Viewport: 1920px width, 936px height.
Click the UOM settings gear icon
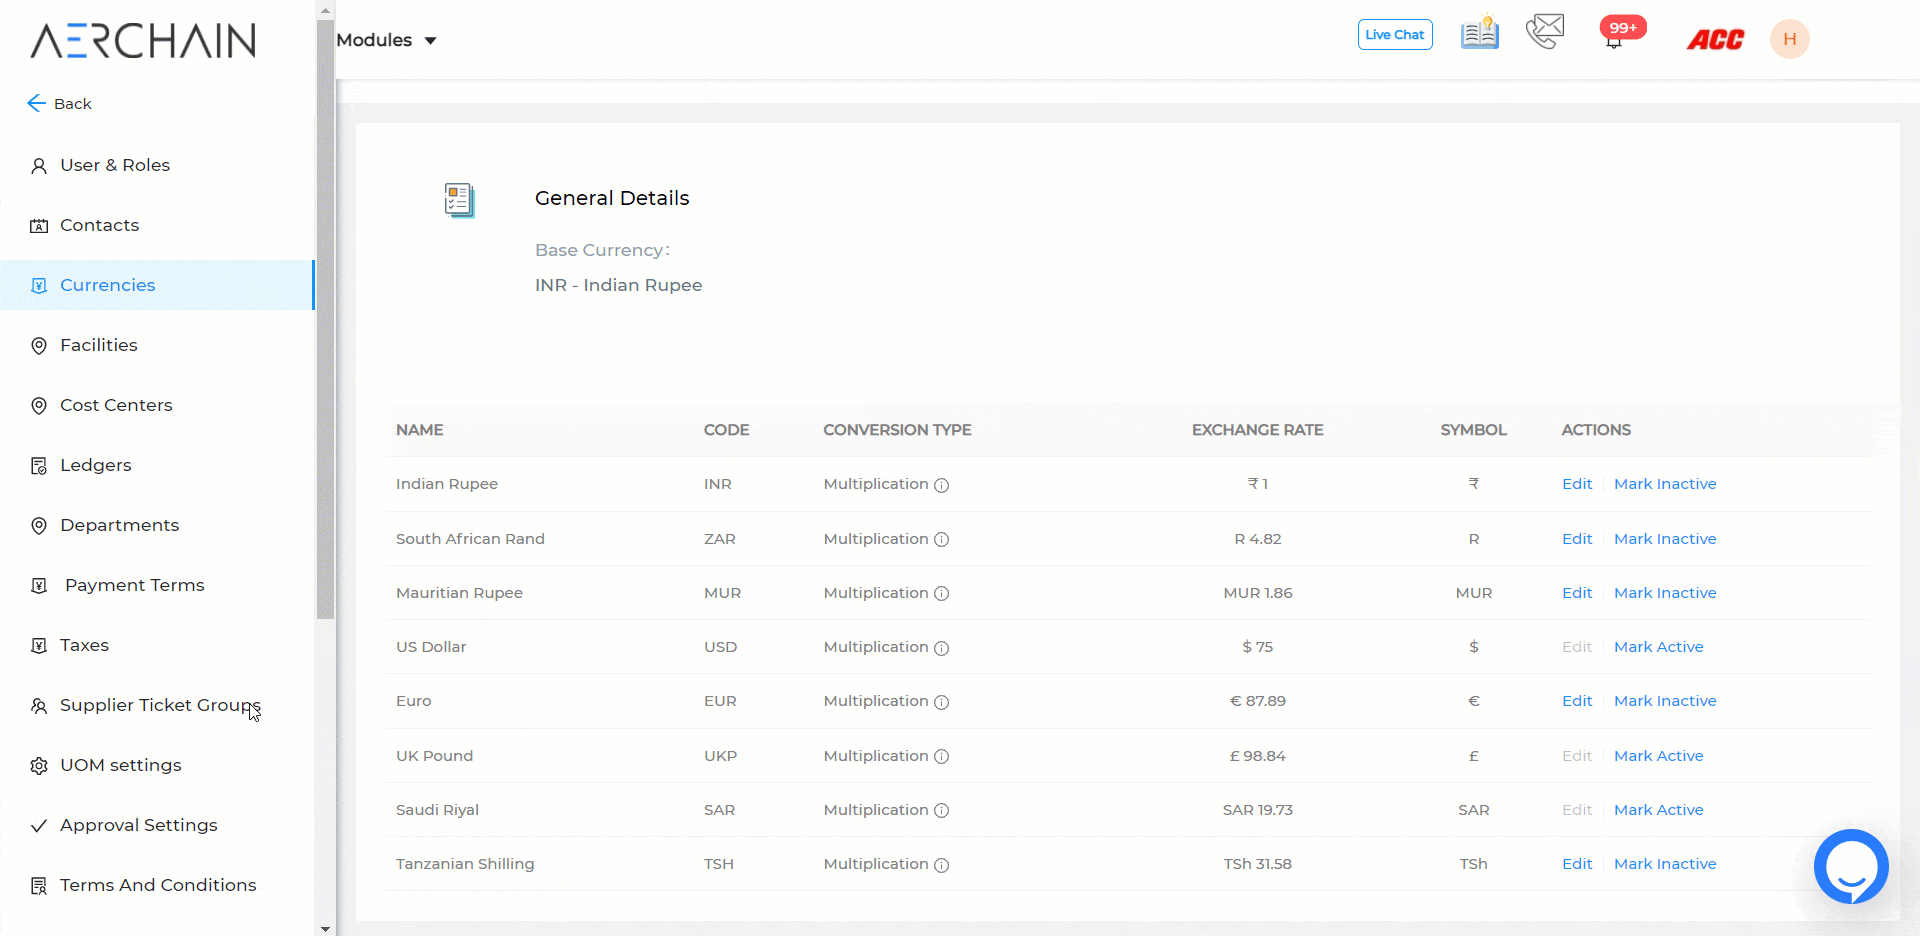point(39,766)
